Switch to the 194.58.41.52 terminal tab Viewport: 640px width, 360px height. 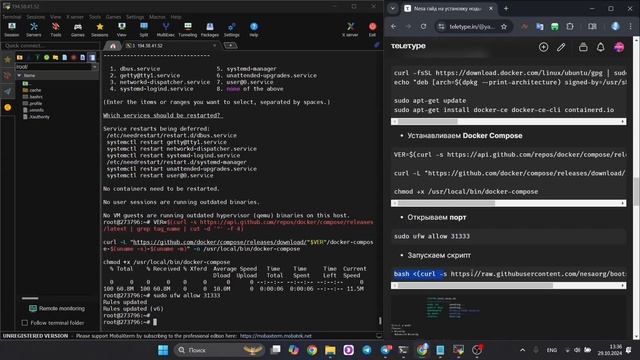[x=171, y=46]
